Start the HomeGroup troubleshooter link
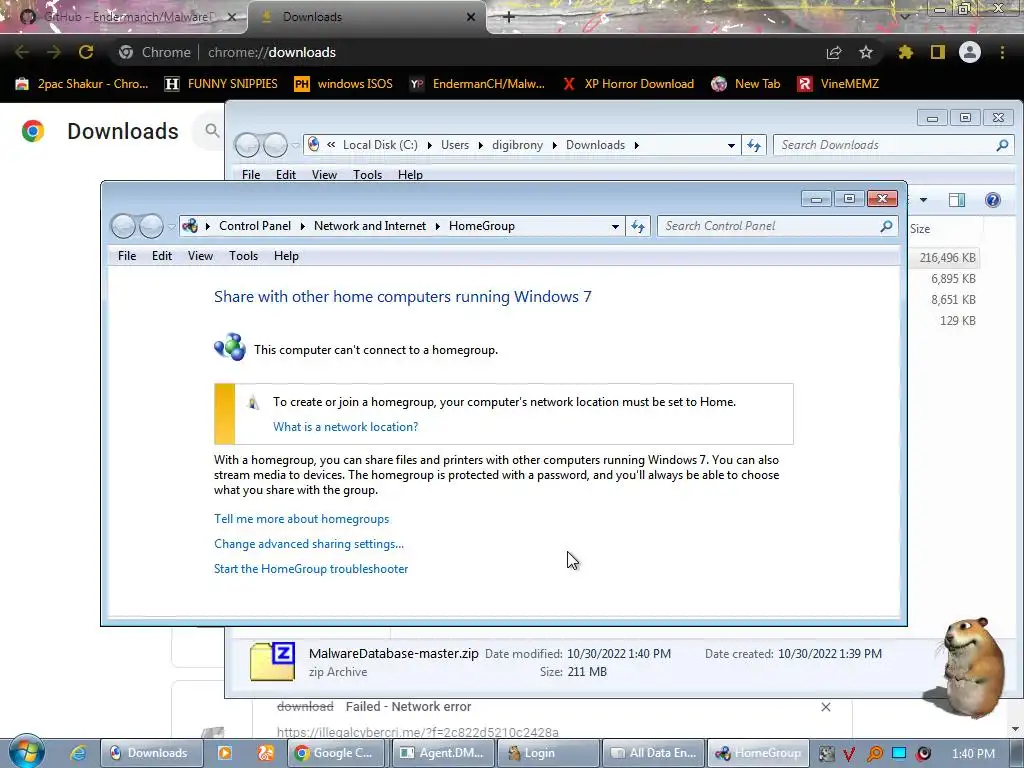The height and width of the screenshot is (768, 1024). 311,569
